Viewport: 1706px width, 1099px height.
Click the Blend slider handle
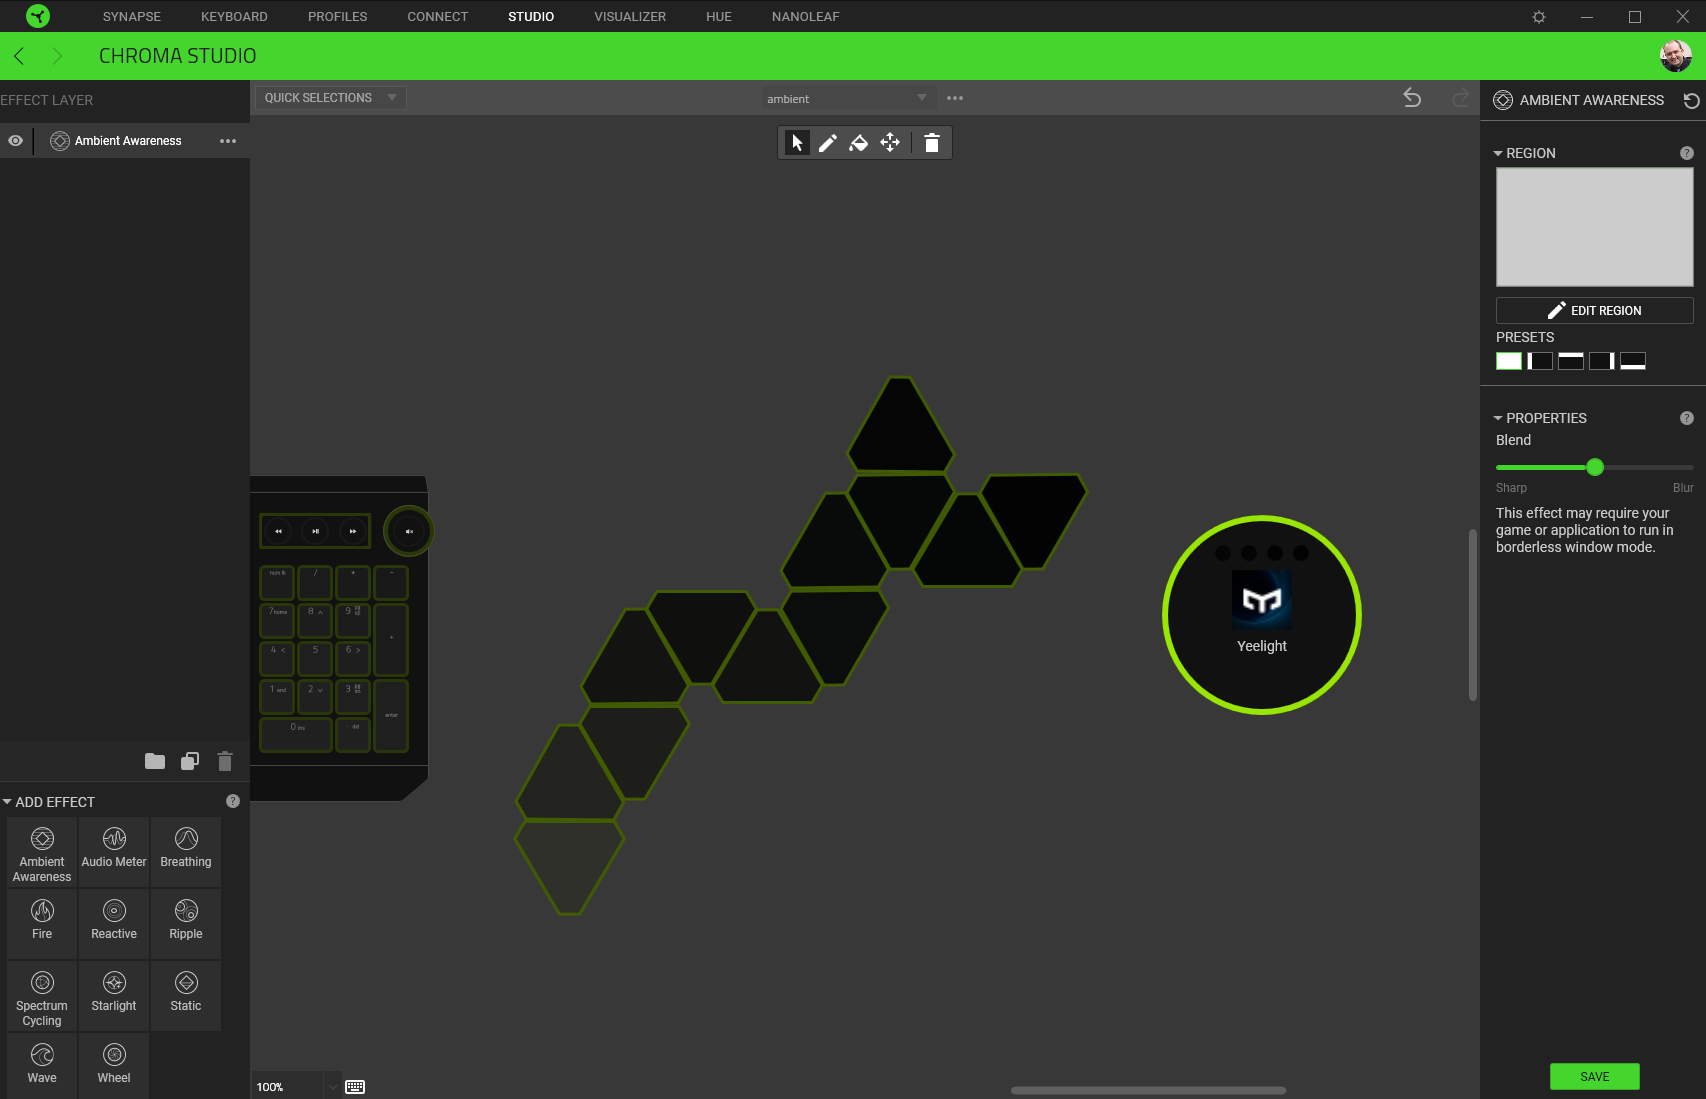click(1595, 467)
